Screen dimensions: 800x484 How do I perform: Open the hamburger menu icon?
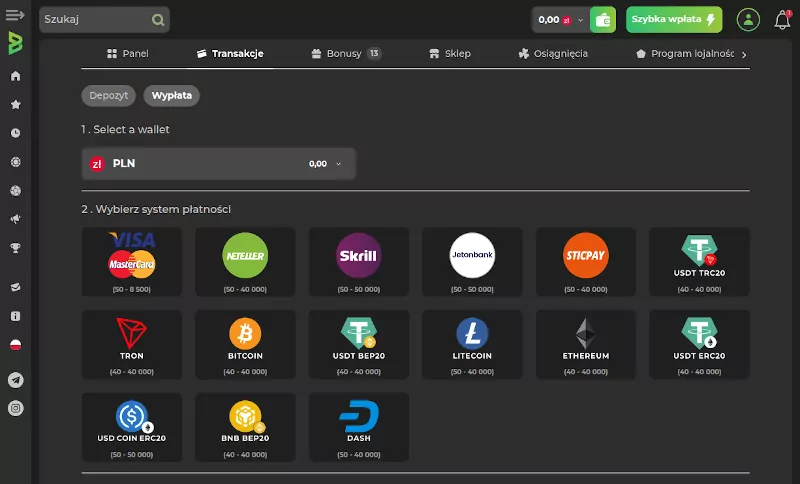(15, 15)
